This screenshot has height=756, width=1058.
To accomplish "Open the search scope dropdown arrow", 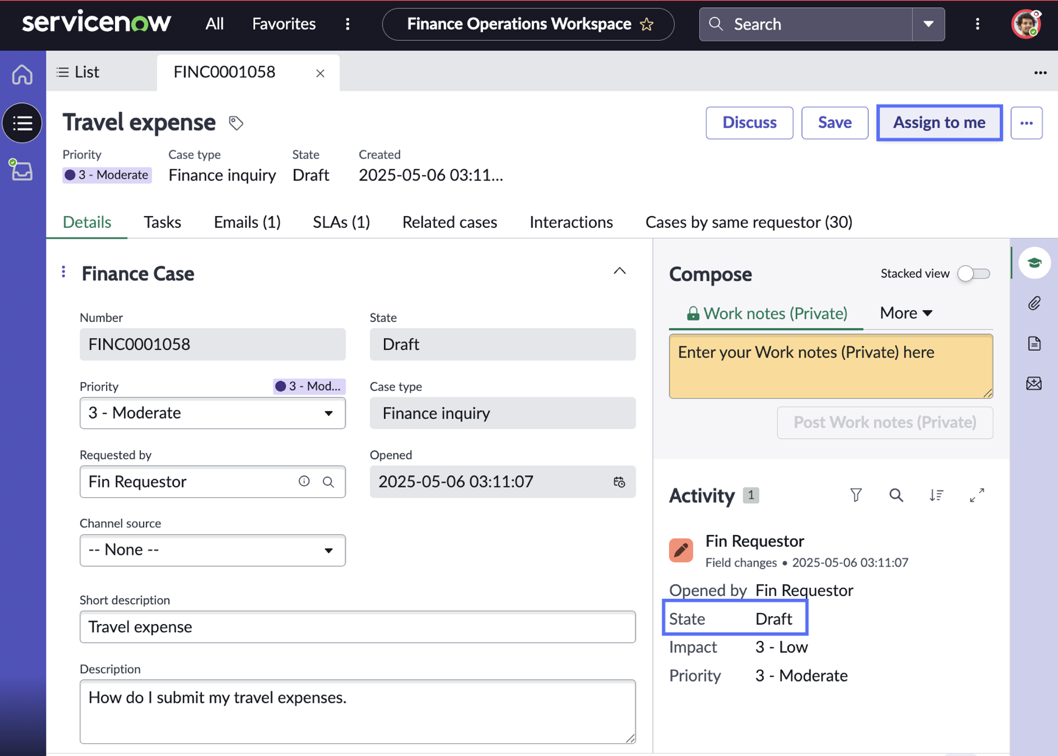I will pyautogui.click(x=928, y=24).
